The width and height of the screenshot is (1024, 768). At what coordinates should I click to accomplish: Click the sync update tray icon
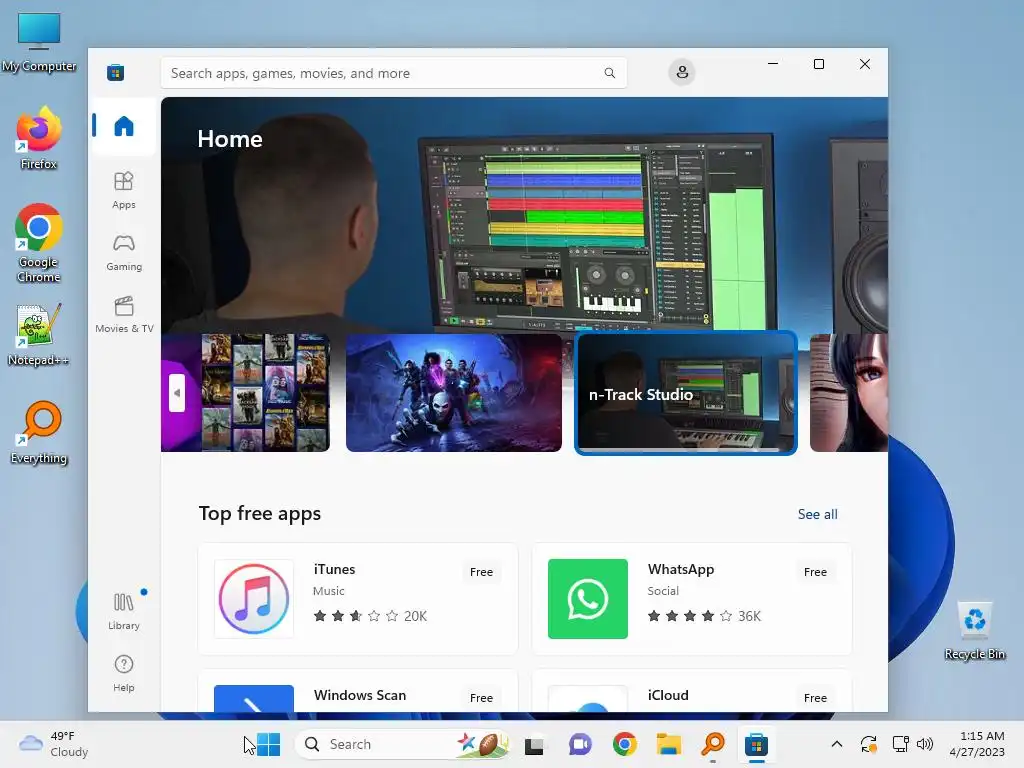pyautogui.click(x=869, y=744)
